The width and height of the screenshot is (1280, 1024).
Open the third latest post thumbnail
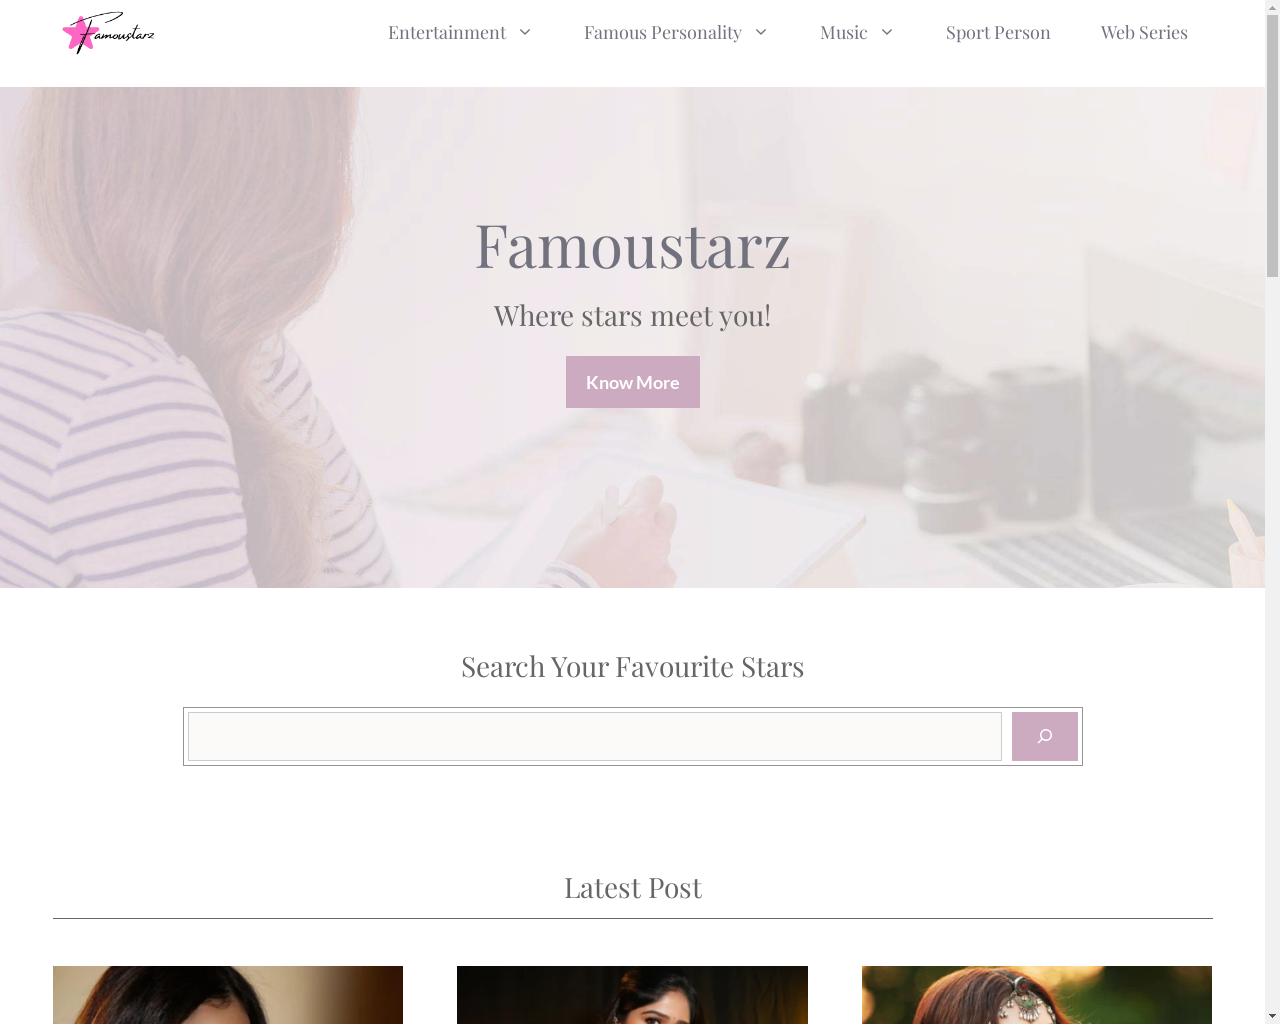pos(1037,995)
